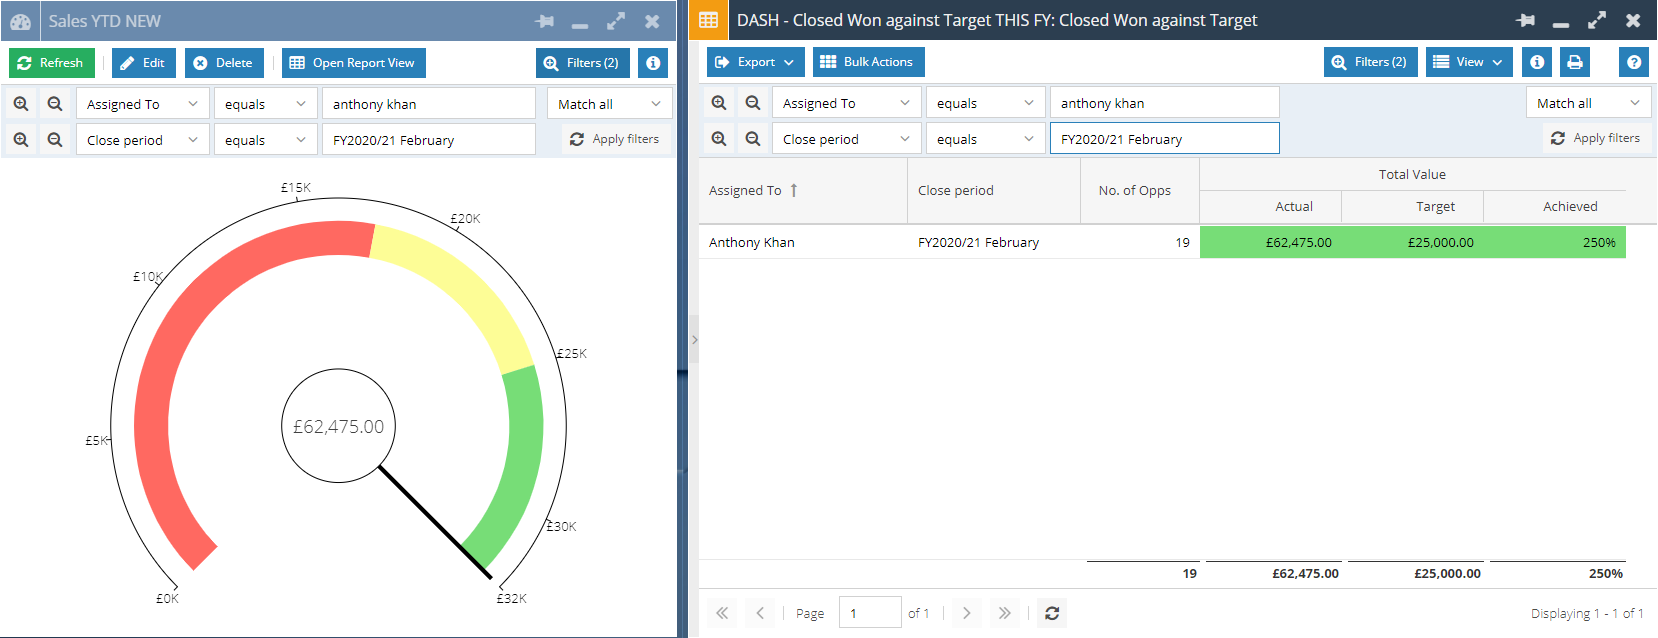Collapse the splitter between the two panels
This screenshot has width=1658, height=638.
coord(694,340)
